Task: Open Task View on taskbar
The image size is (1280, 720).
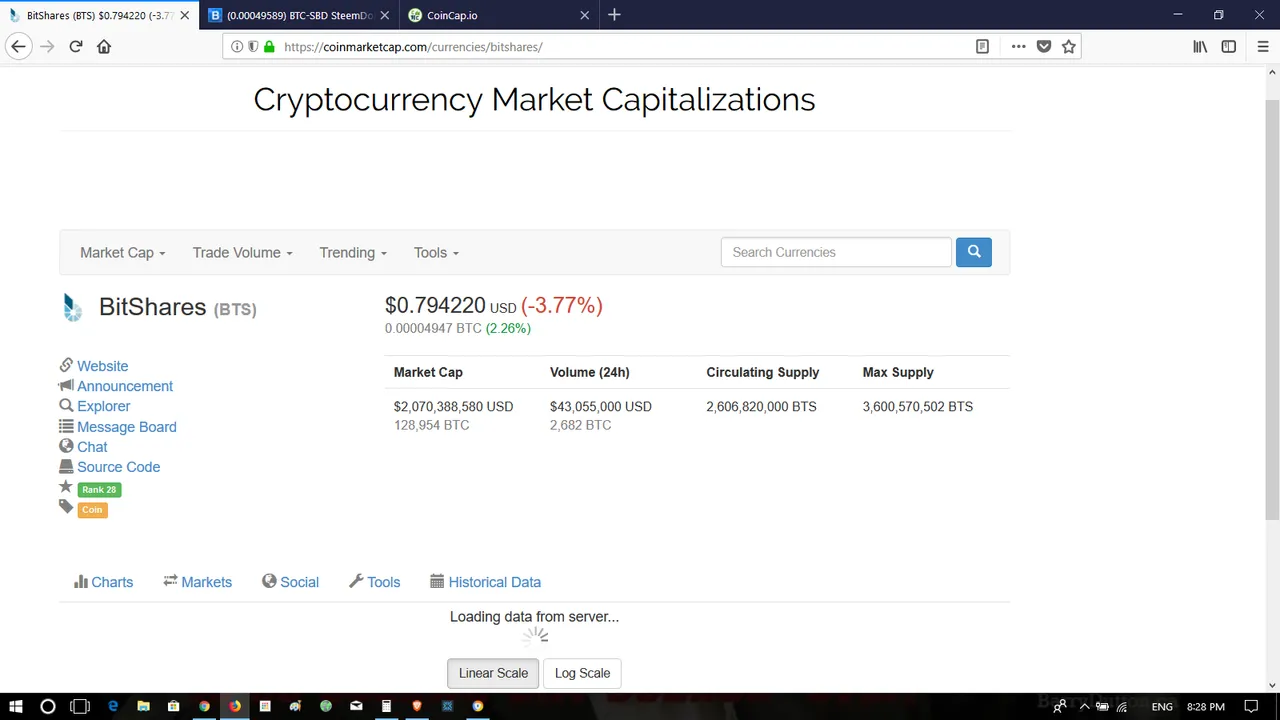Action: click(x=80, y=706)
